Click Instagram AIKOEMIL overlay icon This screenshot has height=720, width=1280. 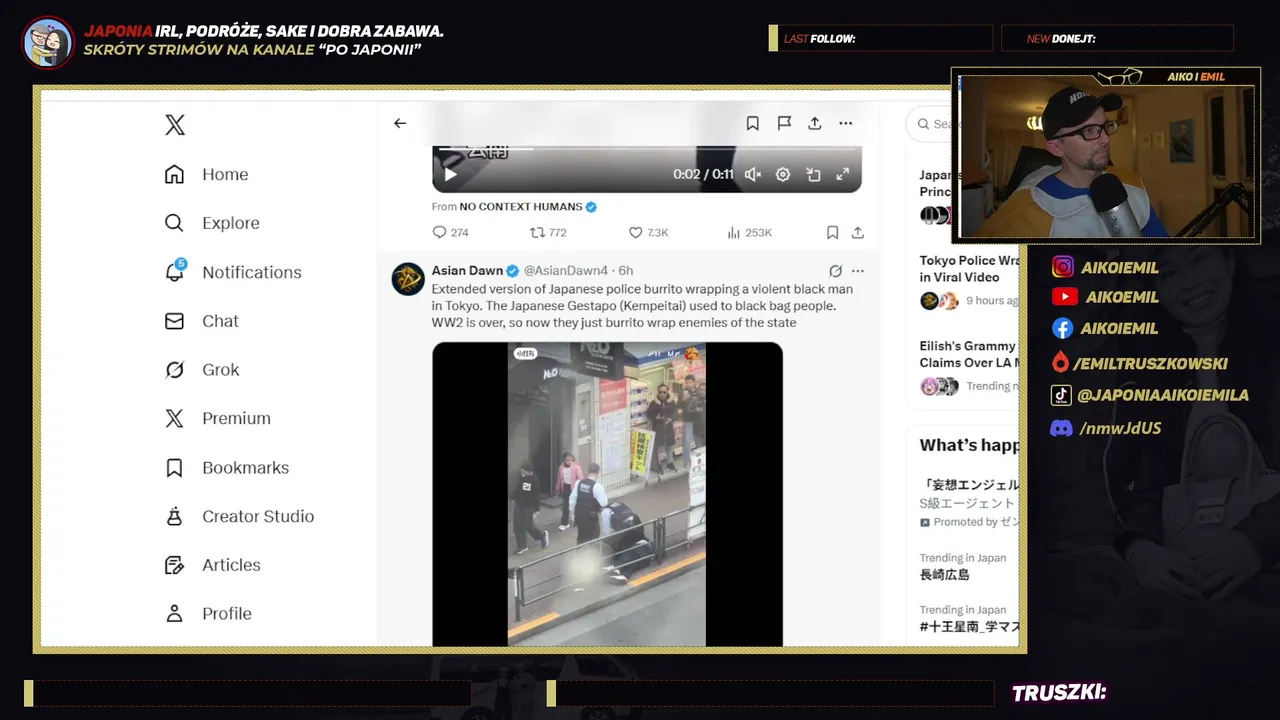(x=1063, y=267)
